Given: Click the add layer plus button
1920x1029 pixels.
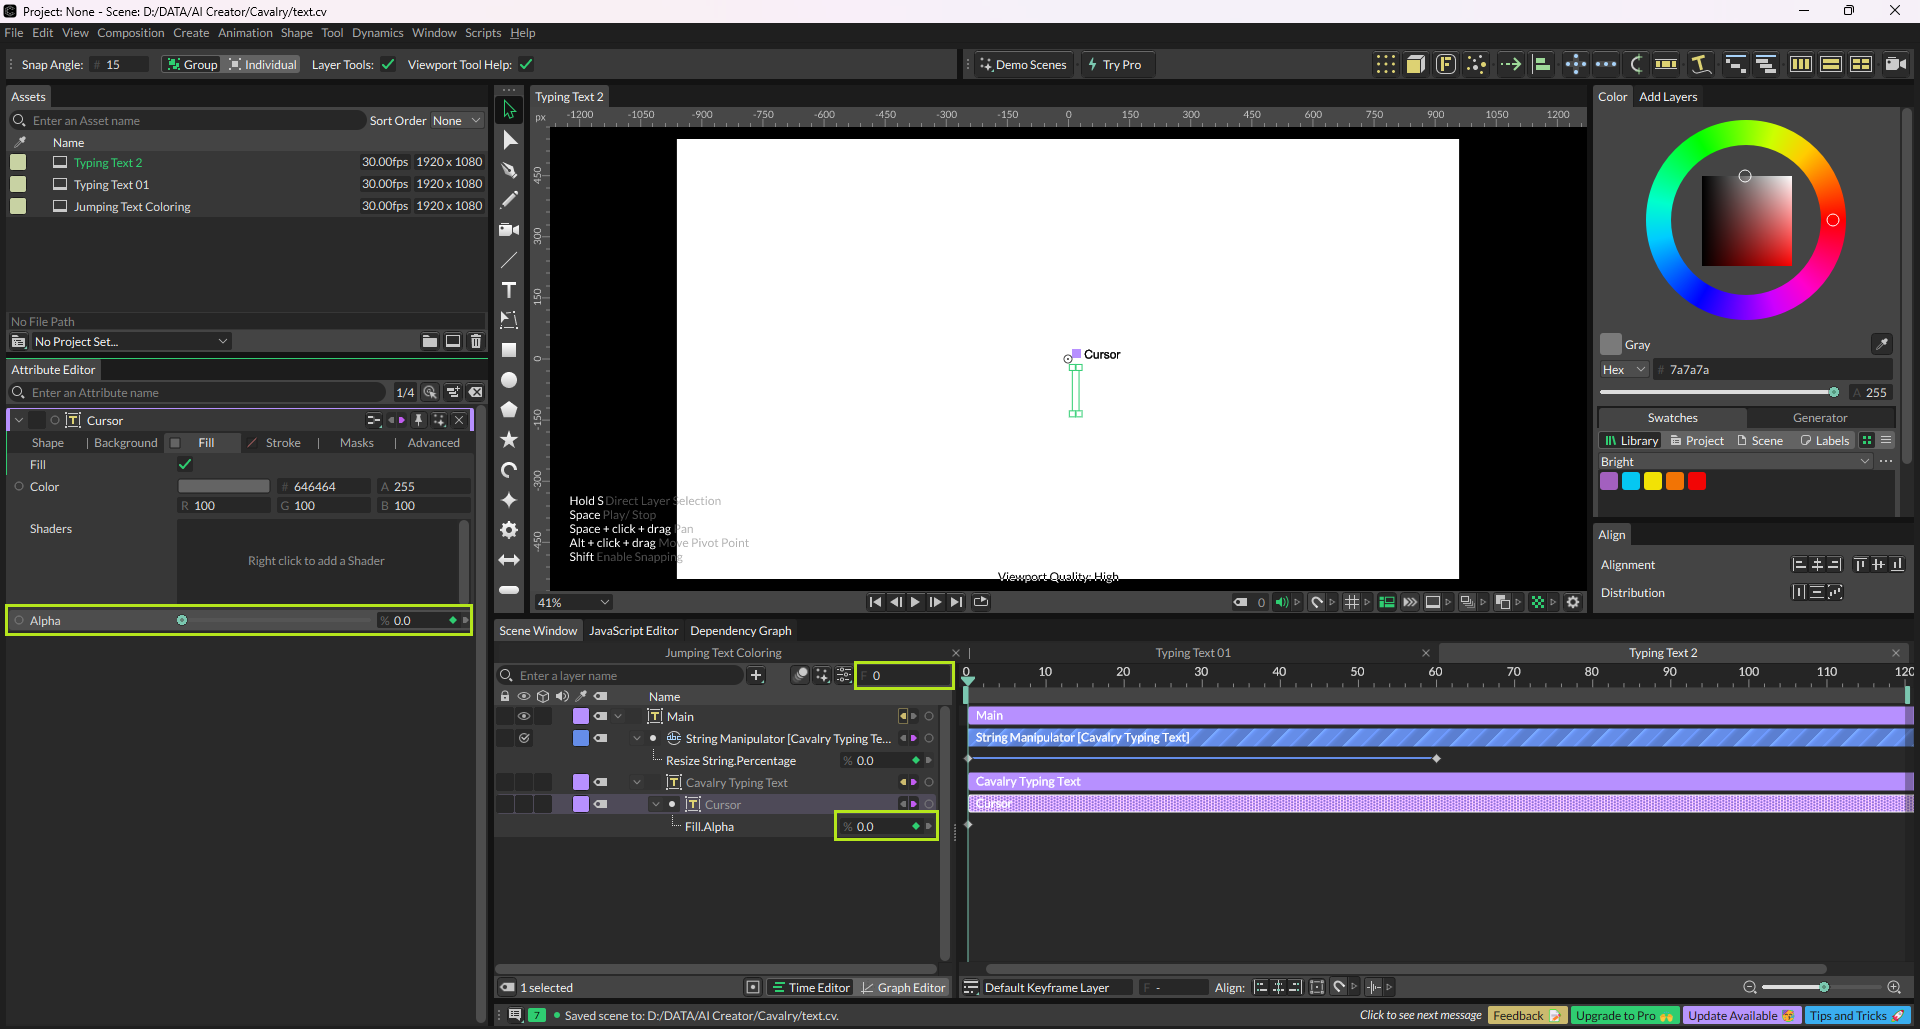Looking at the screenshot, I should [x=757, y=676].
